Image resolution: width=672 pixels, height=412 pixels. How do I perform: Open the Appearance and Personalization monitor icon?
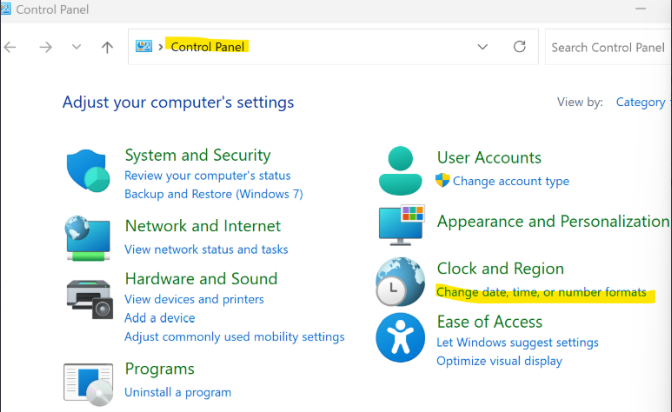pyautogui.click(x=402, y=225)
